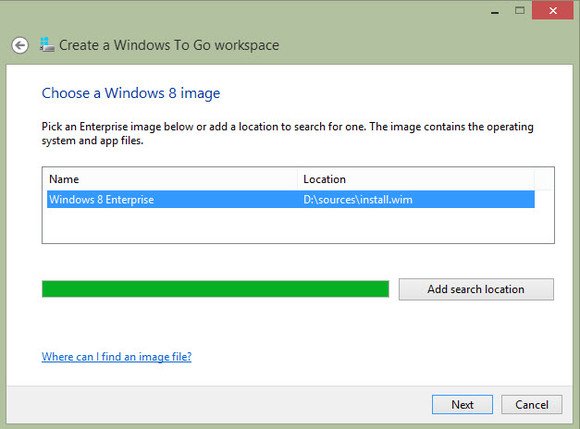580x429 pixels.
Task: Click the green search progress bar
Action: coord(215,289)
